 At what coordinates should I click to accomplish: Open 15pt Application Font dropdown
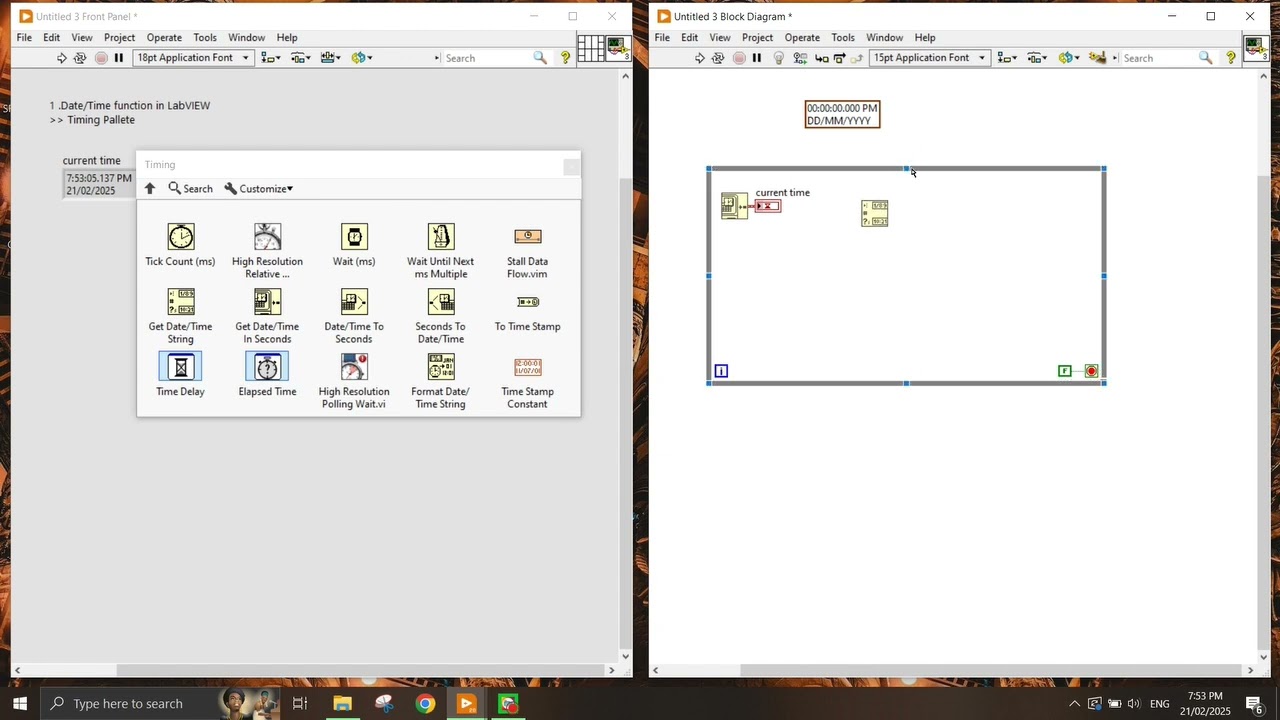pyautogui.click(x=930, y=58)
